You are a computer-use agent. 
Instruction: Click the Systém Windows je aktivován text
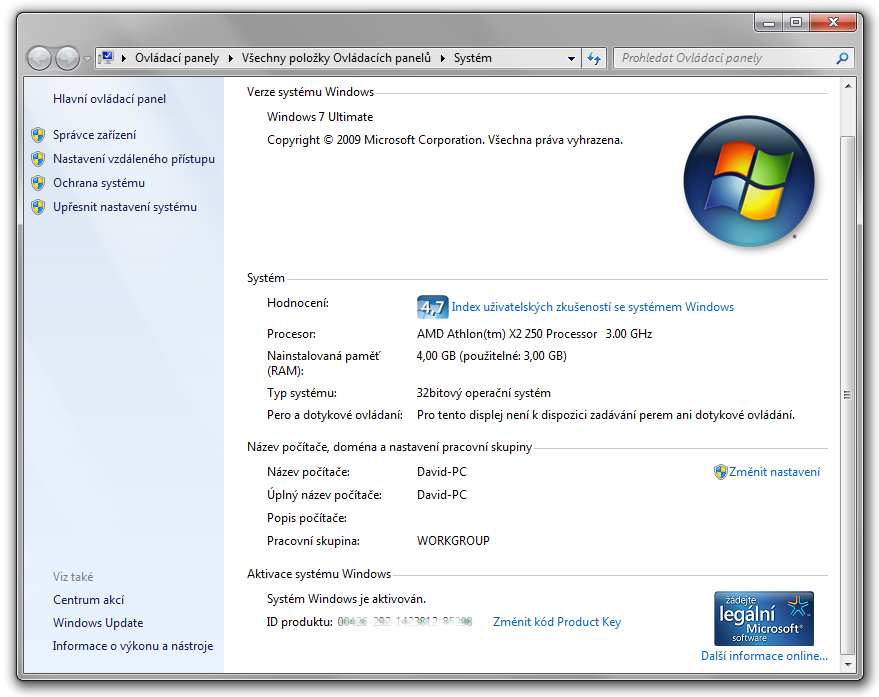(x=346, y=599)
